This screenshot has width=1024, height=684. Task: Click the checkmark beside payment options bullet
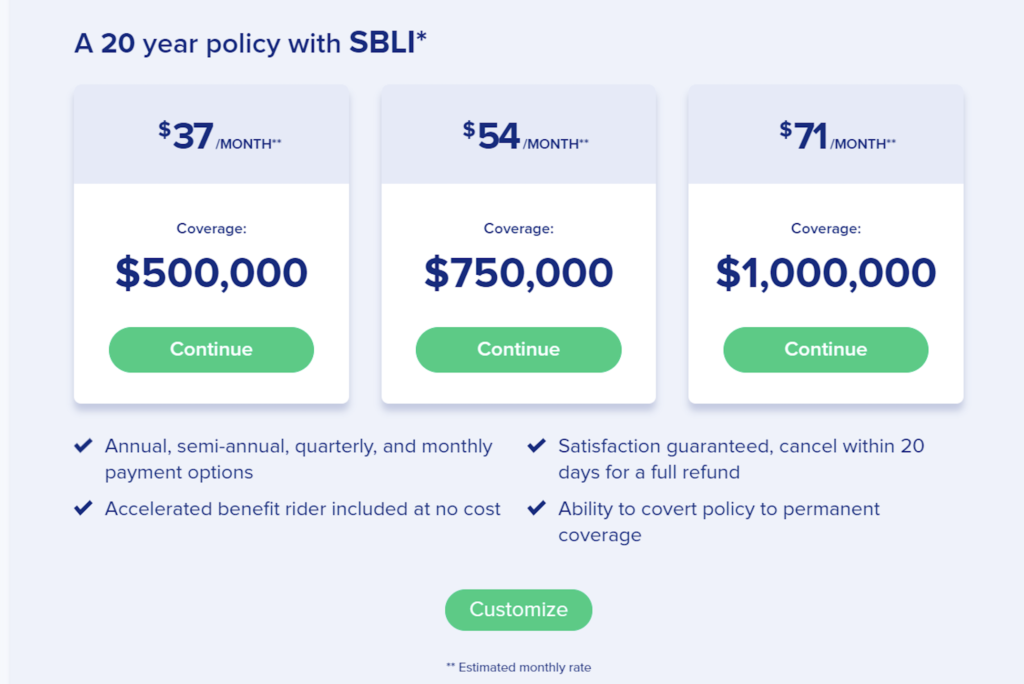point(83,446)
